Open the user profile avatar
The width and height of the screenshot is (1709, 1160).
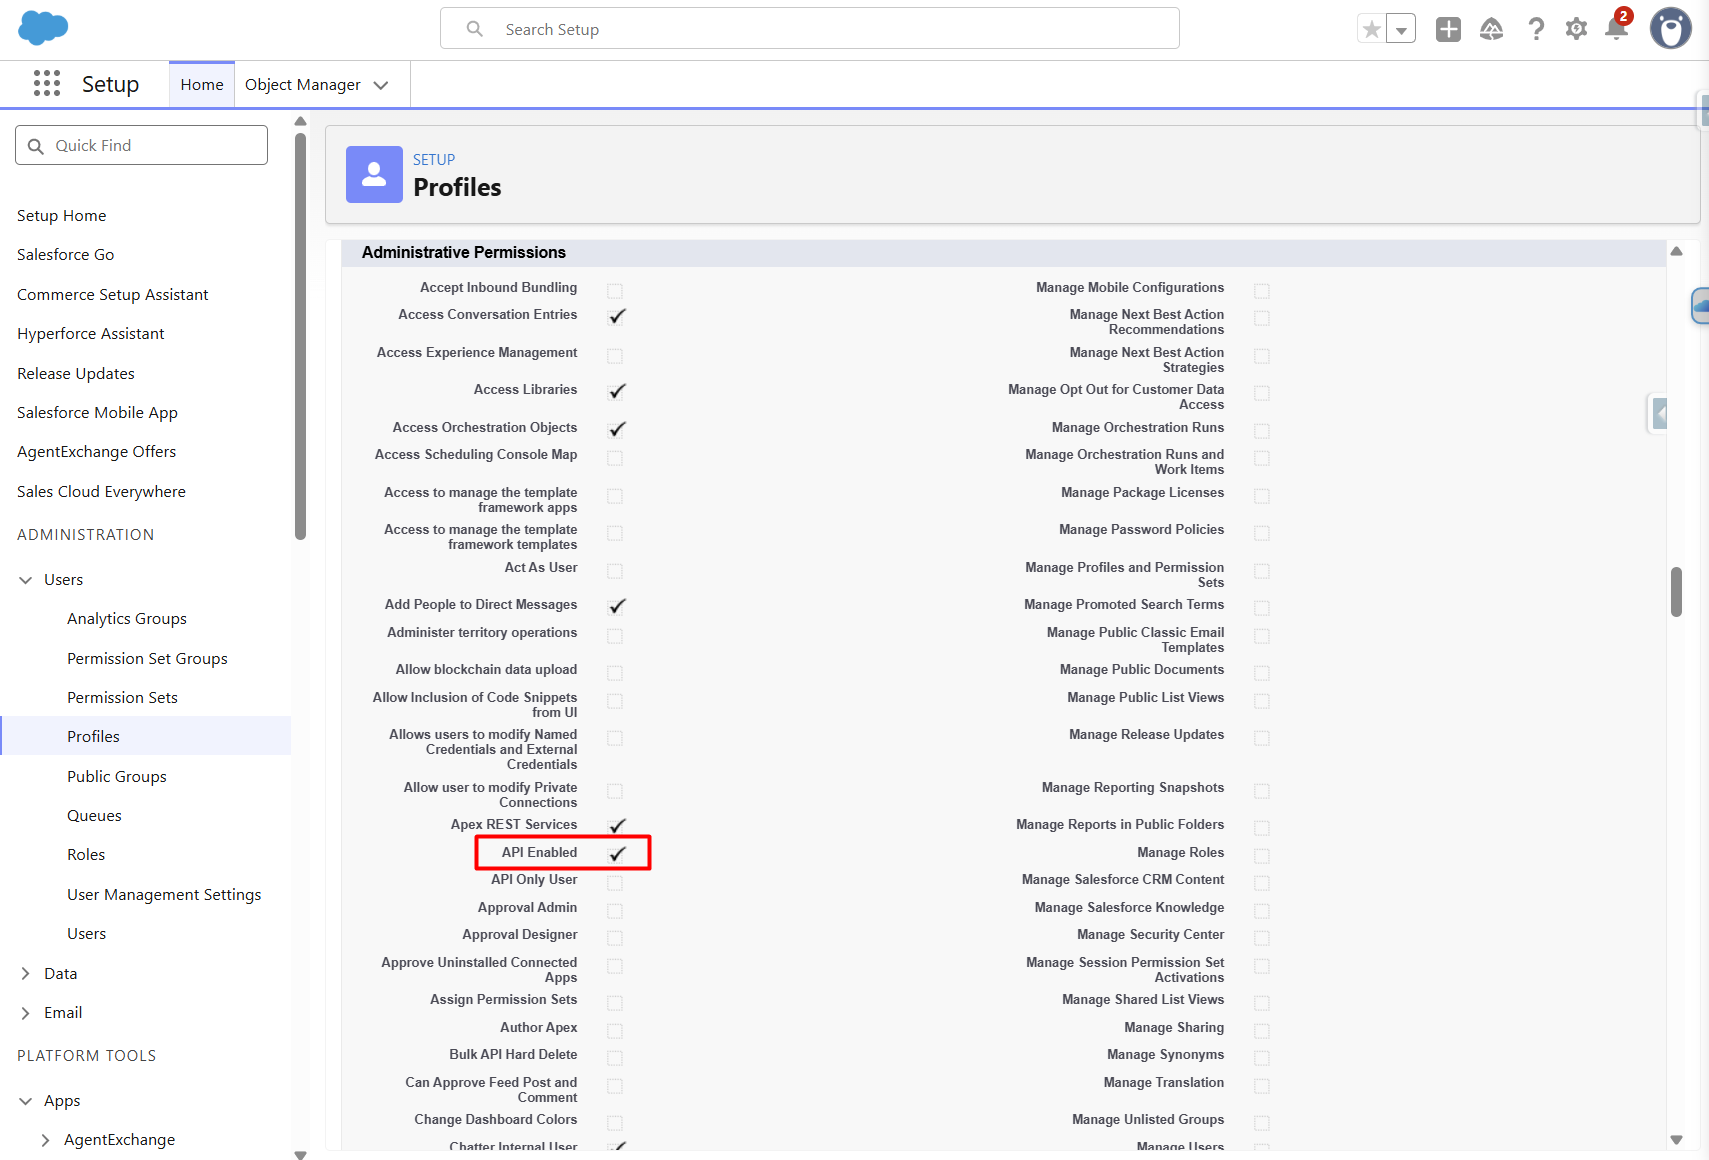(1670, 28)
